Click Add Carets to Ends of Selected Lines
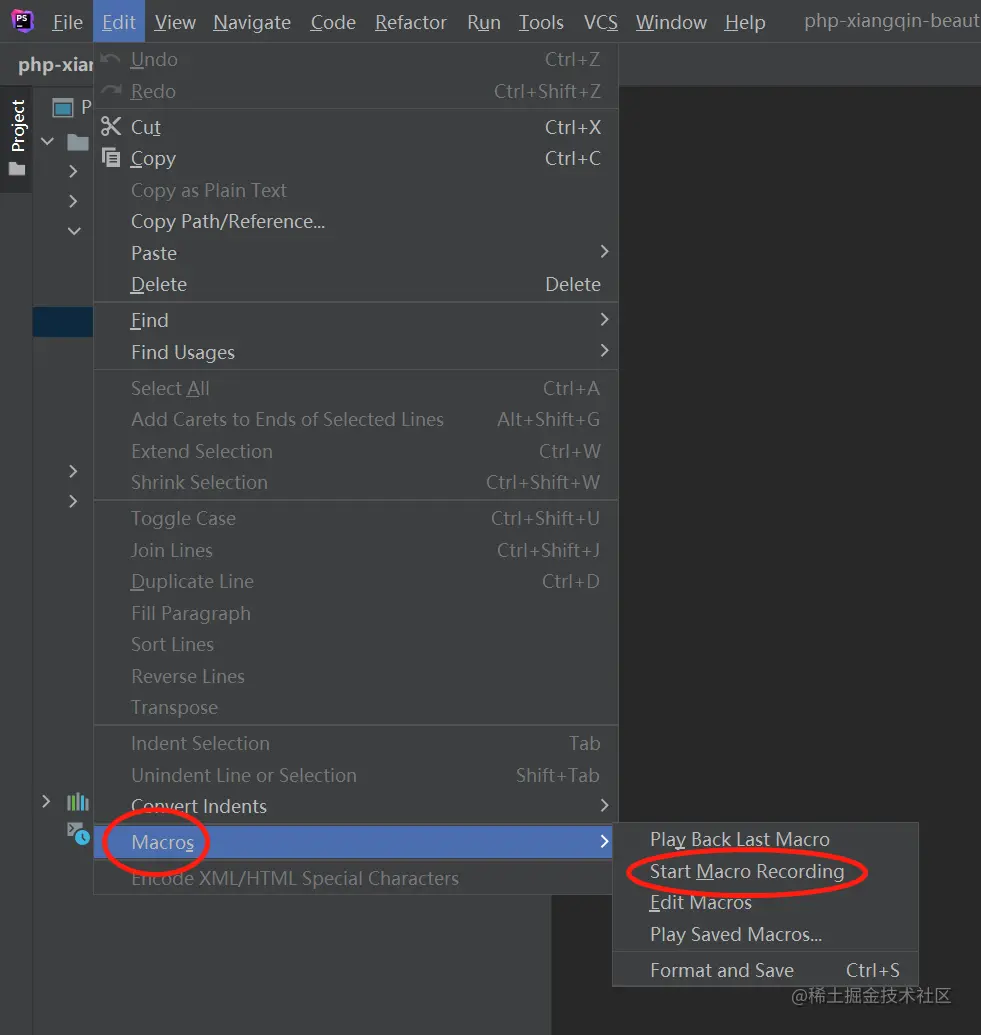 pyautogui.click(x=356, y=419)
